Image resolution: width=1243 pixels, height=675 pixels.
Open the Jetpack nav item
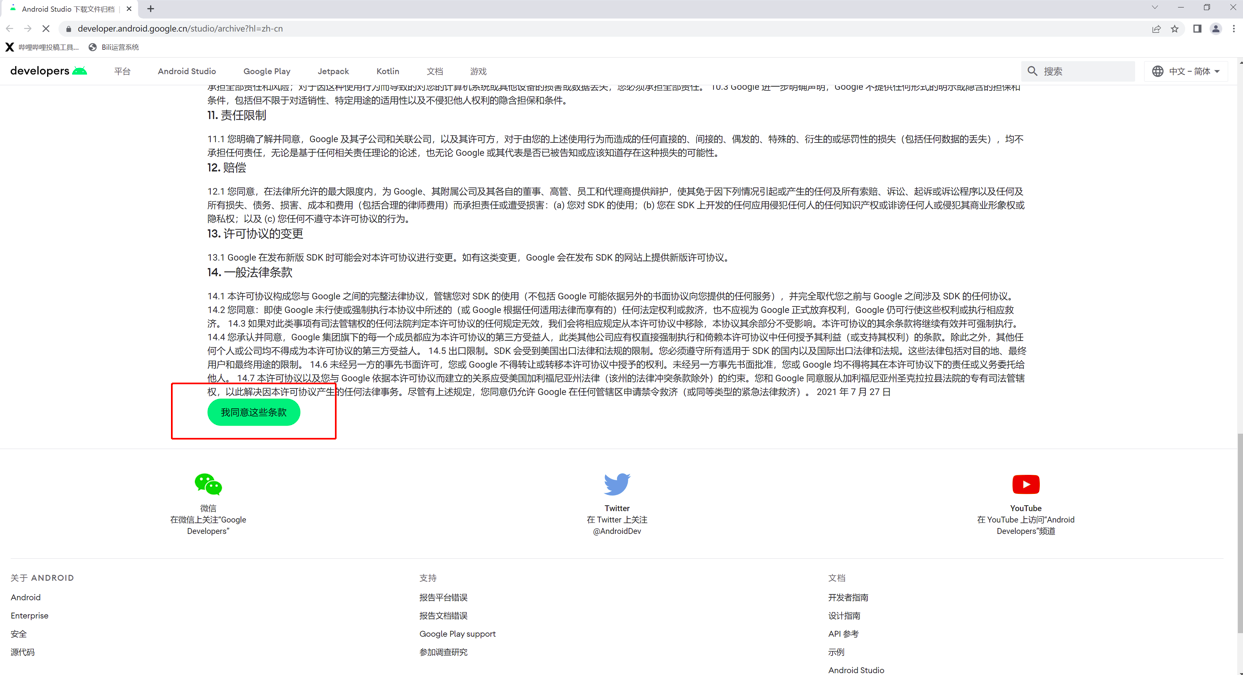tap(333, 71)
